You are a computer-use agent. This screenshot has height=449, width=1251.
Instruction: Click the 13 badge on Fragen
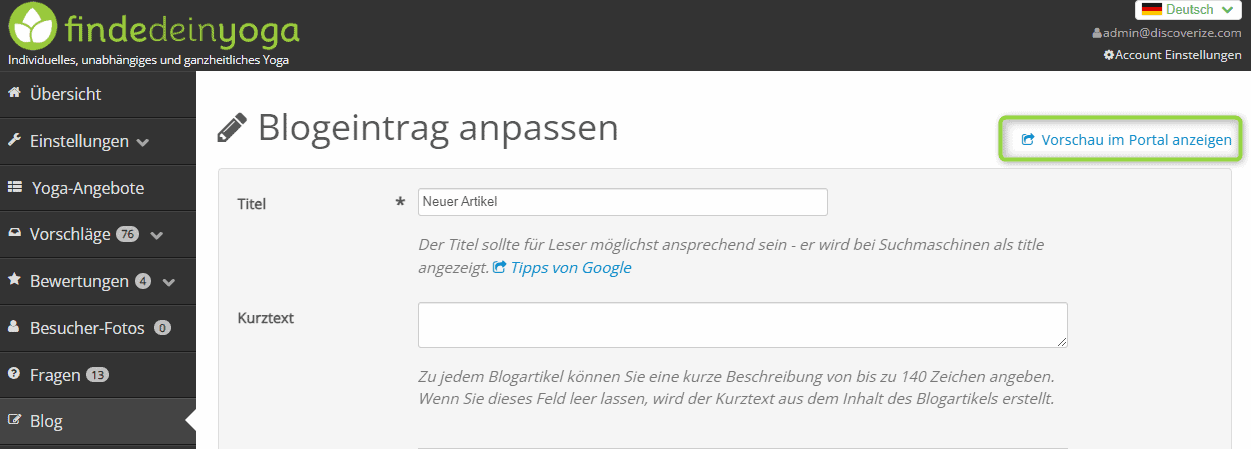click(97, 375)
